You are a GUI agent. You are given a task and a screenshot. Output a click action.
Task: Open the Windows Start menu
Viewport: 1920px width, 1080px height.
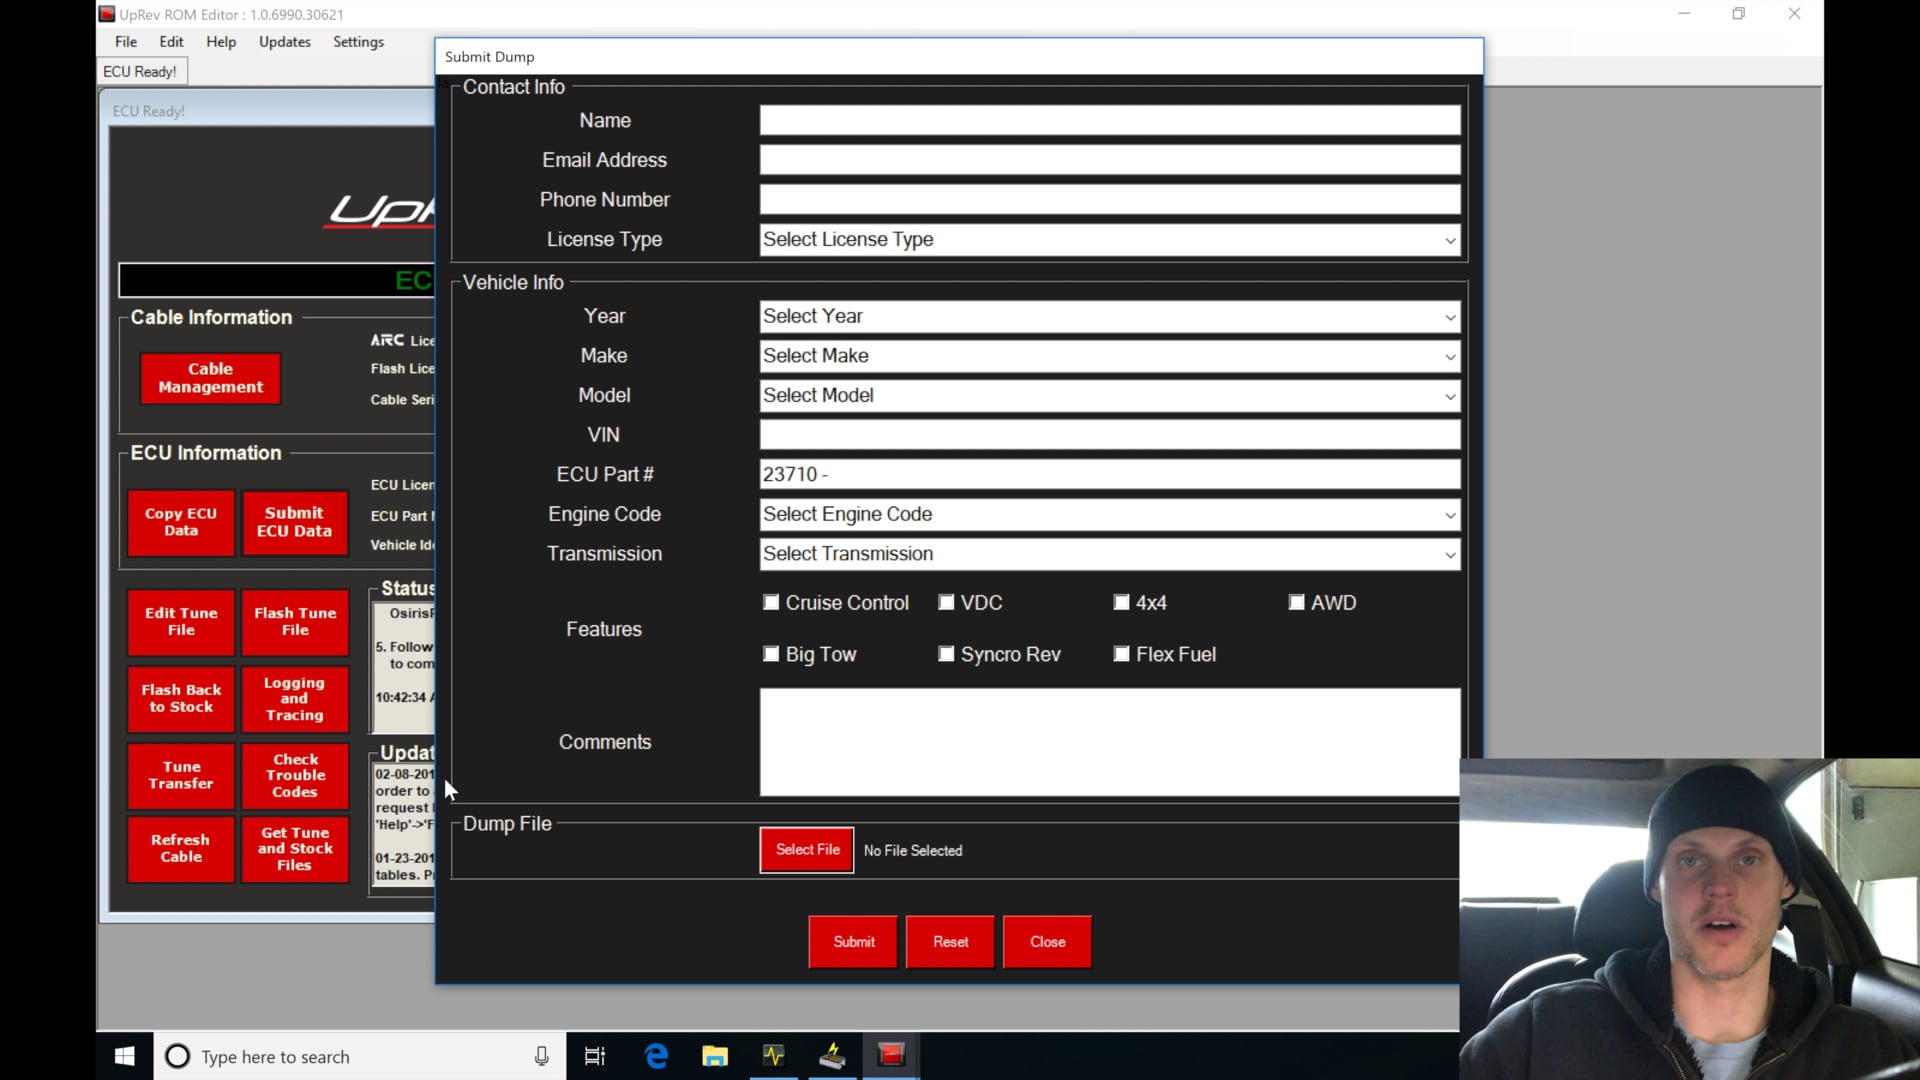124,1055
